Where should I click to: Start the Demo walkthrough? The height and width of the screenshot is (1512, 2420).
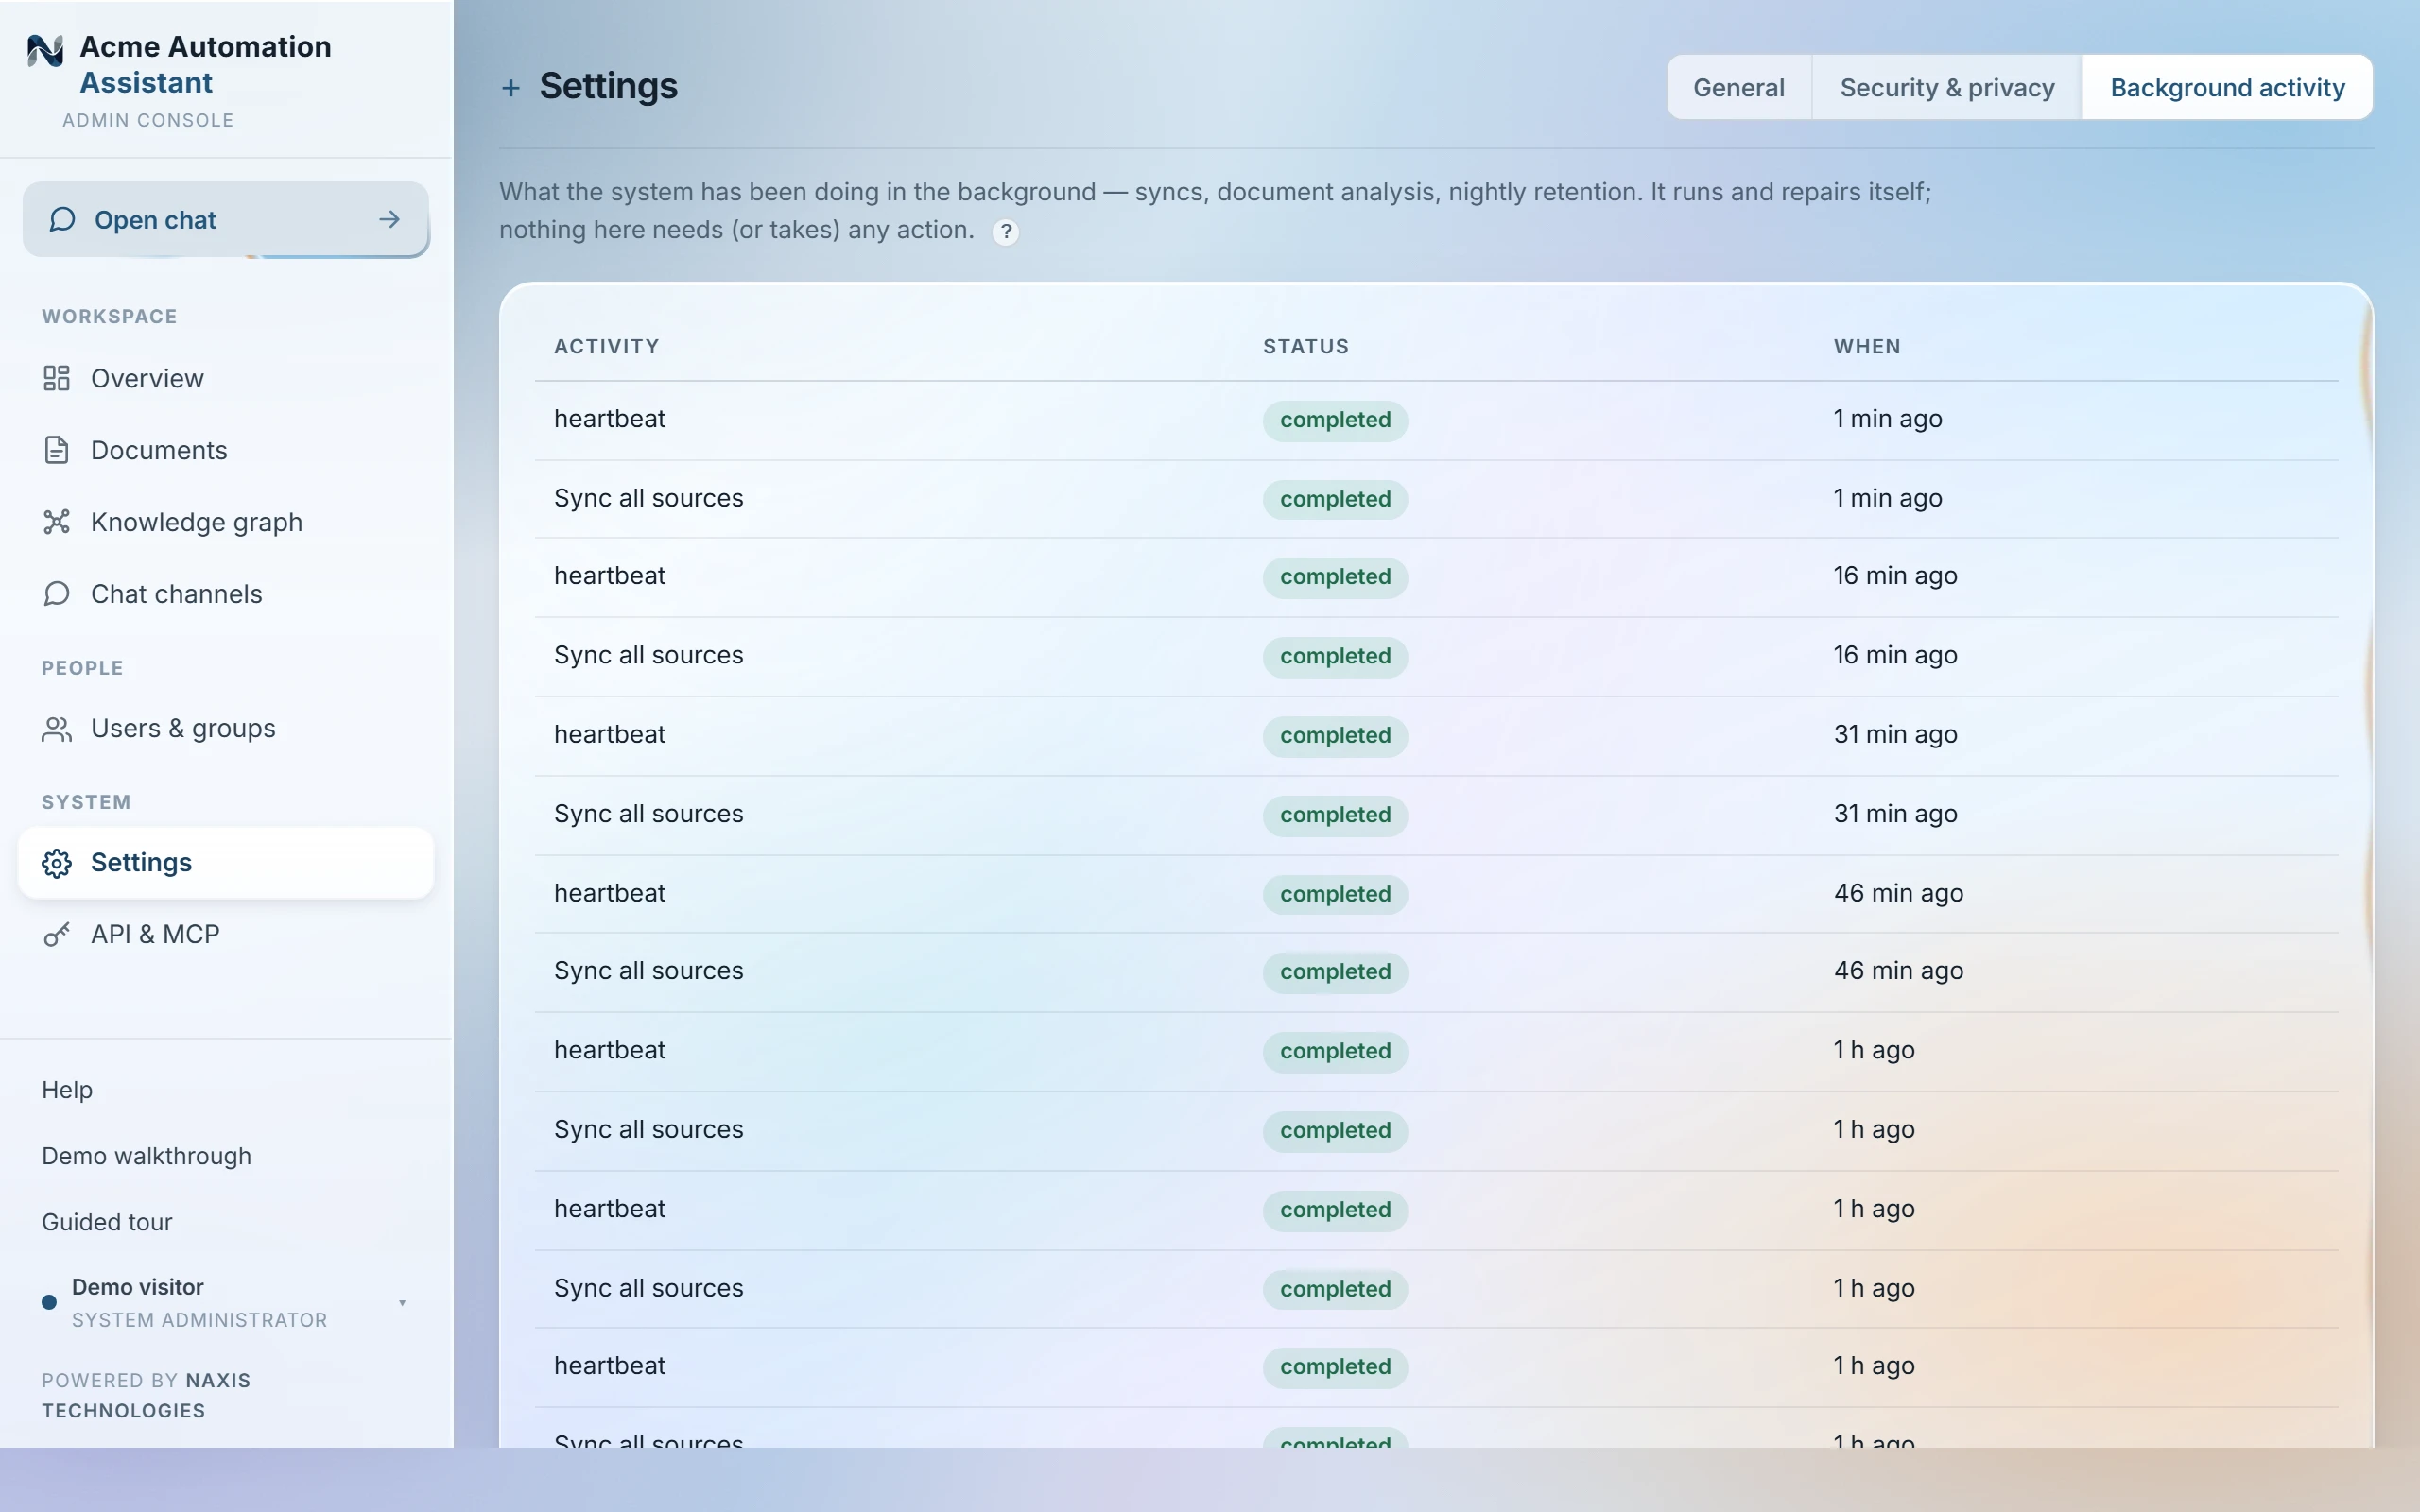[146, 1156]
